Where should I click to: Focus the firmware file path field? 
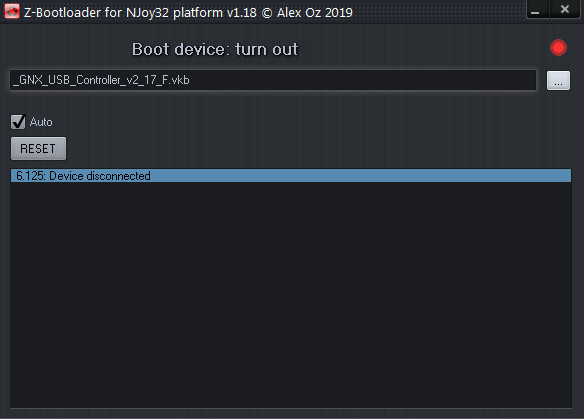273,80
